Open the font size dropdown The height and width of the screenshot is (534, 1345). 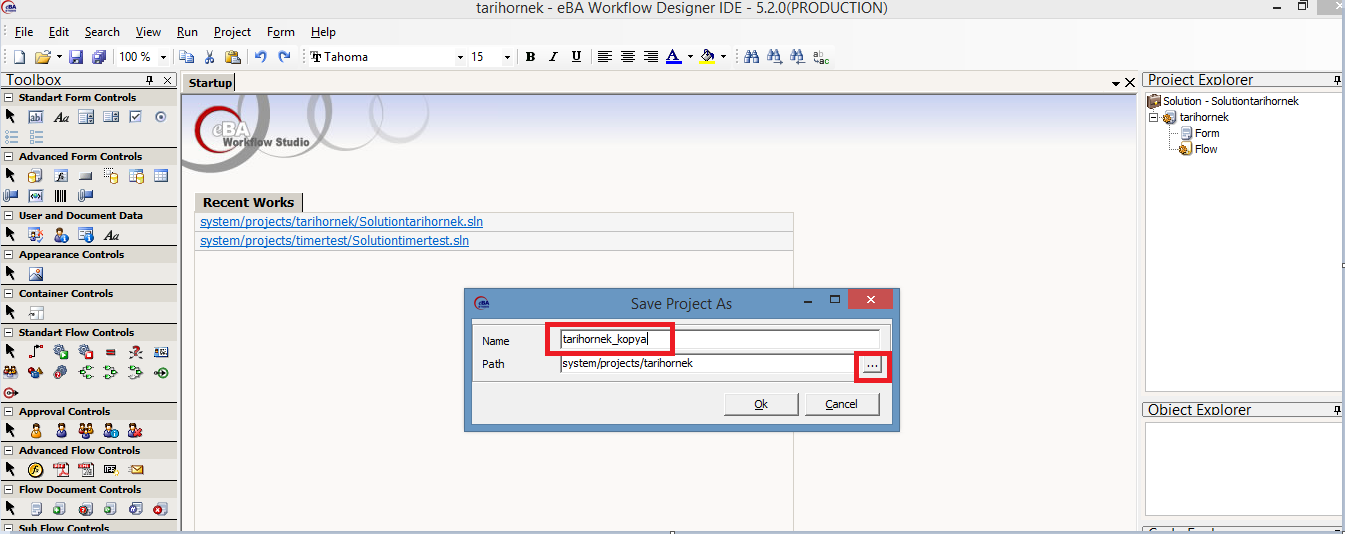[x=507, y=57]
